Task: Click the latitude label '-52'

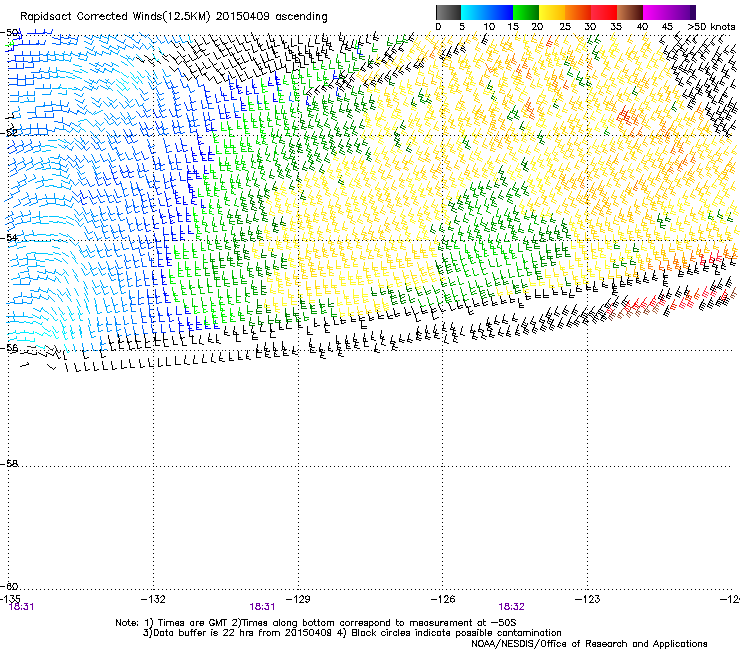Action: [9, 133]
